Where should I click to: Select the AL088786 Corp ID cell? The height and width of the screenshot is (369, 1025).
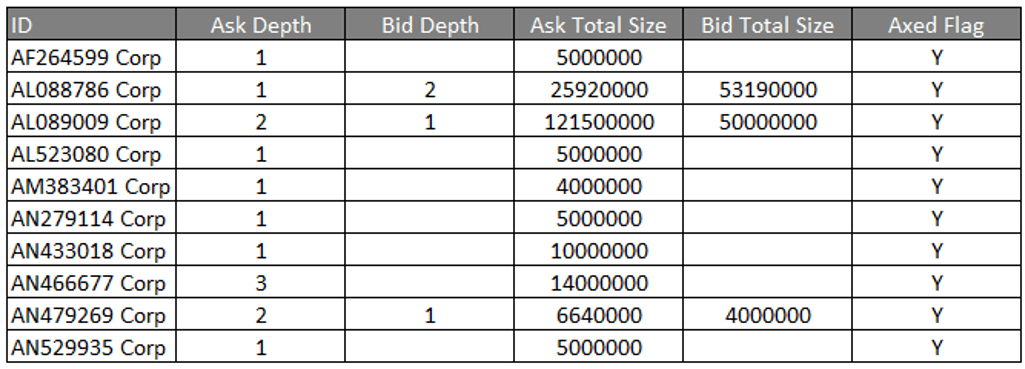point(92,90)
